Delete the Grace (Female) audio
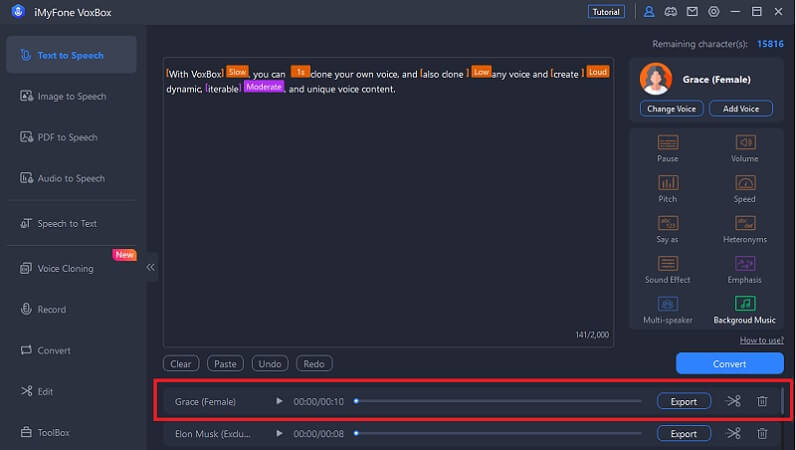The width and height of the screenshot is (796, 450). point(762,401)
